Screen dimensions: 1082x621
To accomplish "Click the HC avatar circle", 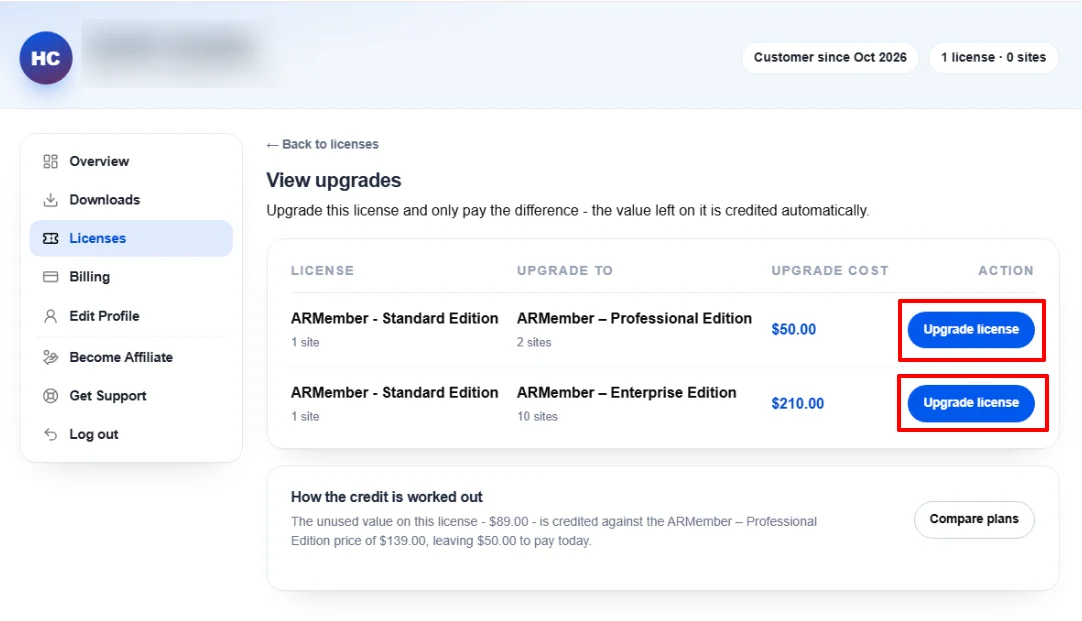I will 46,58.
